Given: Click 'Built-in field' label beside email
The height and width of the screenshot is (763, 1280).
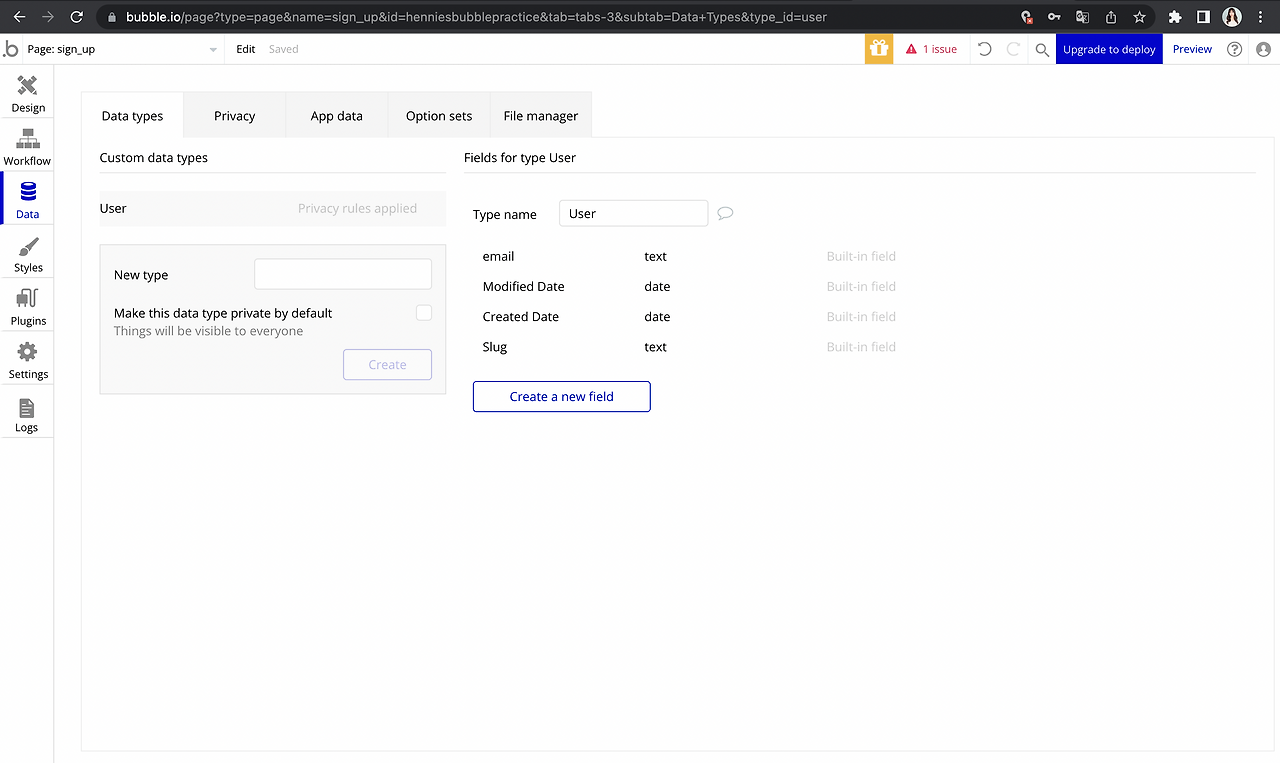Looking at the screenshot, I should [x=861, y=256].
